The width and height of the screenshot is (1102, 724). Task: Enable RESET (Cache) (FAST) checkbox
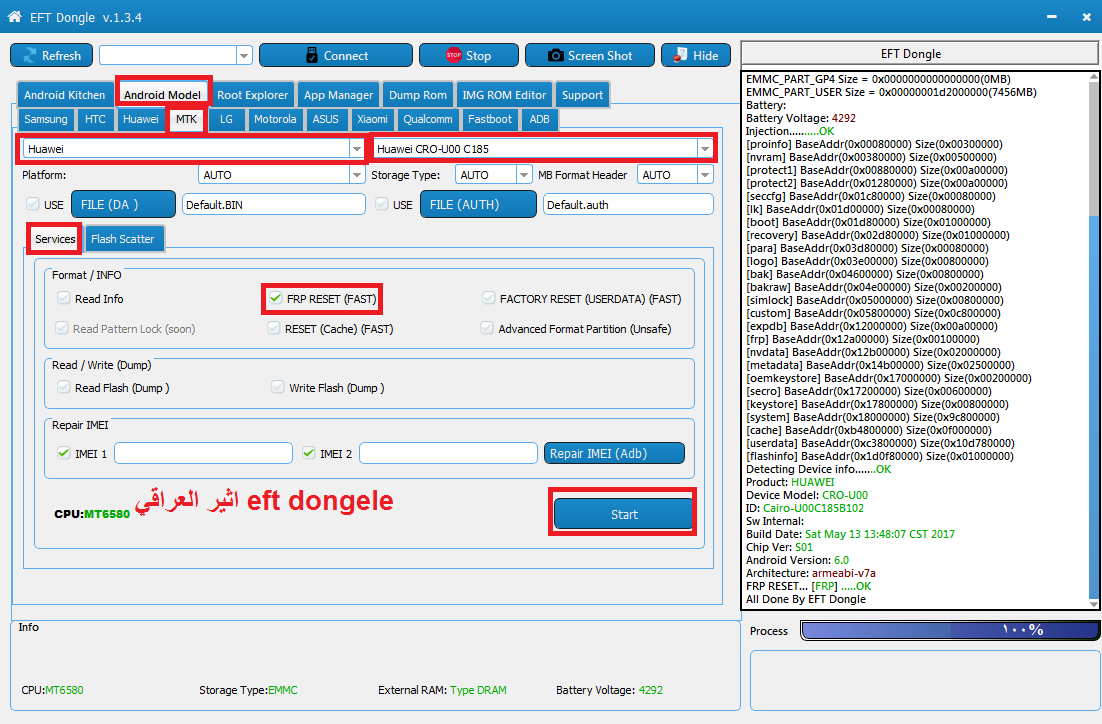[274, 328]
